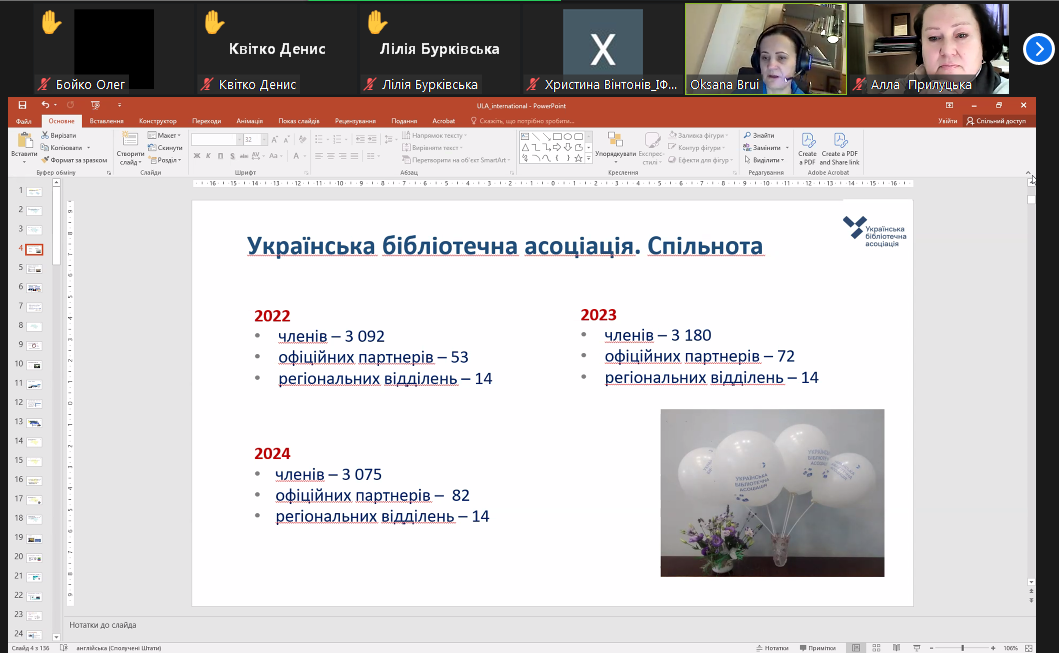1059x653 pixels.
Task: Expand the Виділити (Select) dropdown
Action: [764, 160]
